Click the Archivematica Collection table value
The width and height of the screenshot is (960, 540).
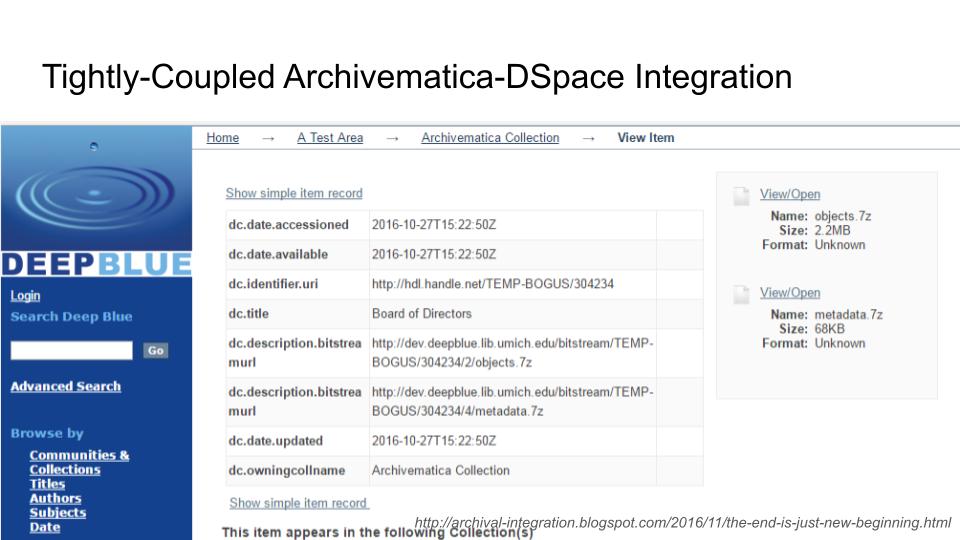point(441,470)
